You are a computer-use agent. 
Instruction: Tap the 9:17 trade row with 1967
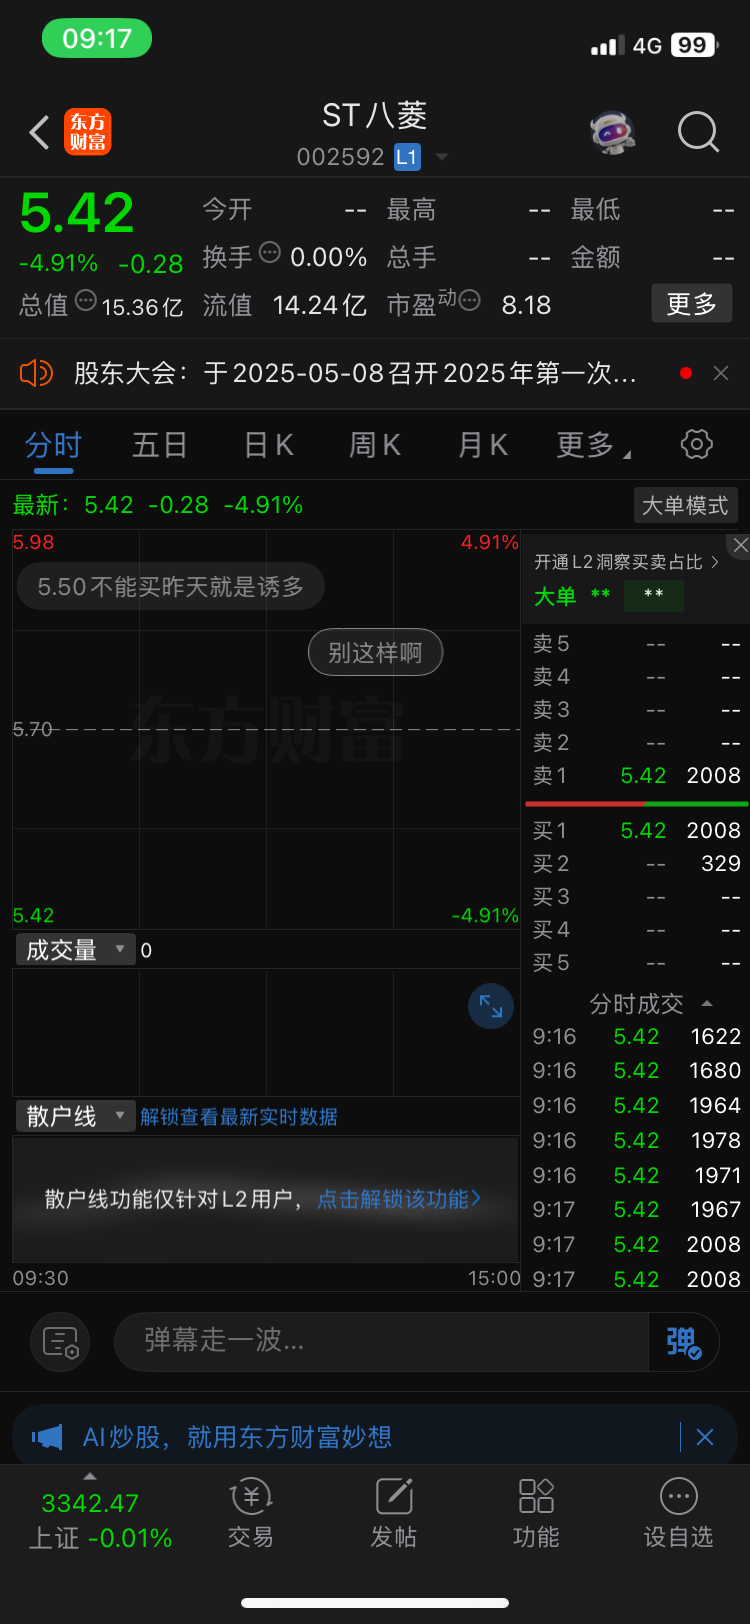[x=636, y=1210]
